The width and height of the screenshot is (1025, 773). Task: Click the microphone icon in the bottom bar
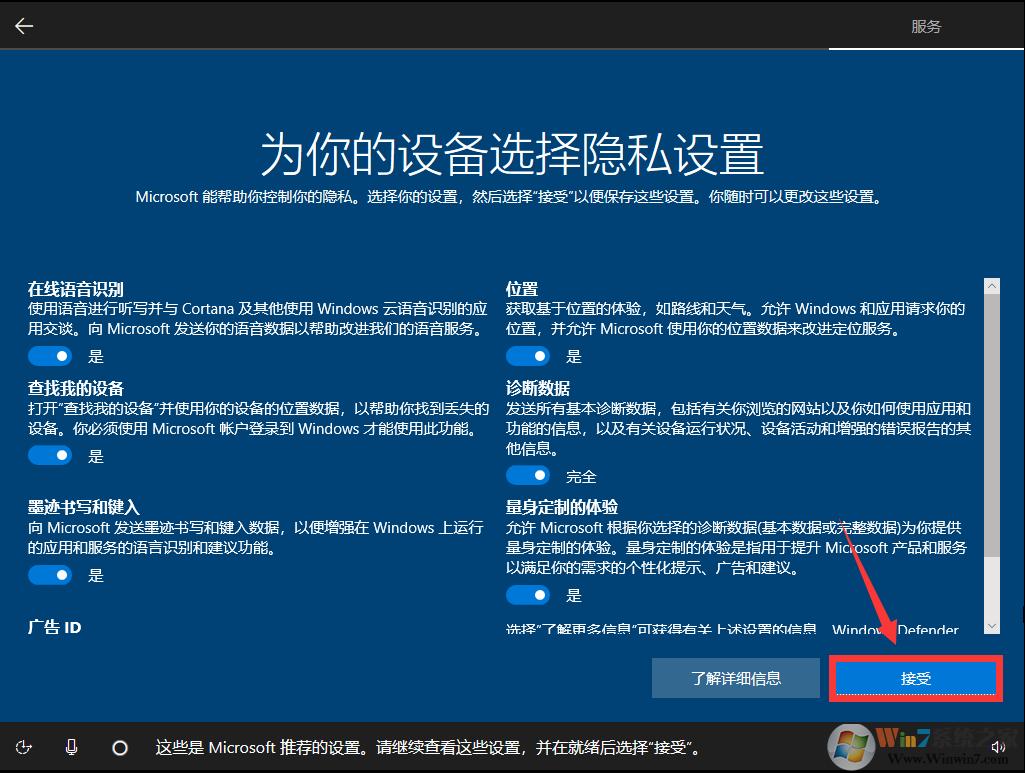[71, 747]
